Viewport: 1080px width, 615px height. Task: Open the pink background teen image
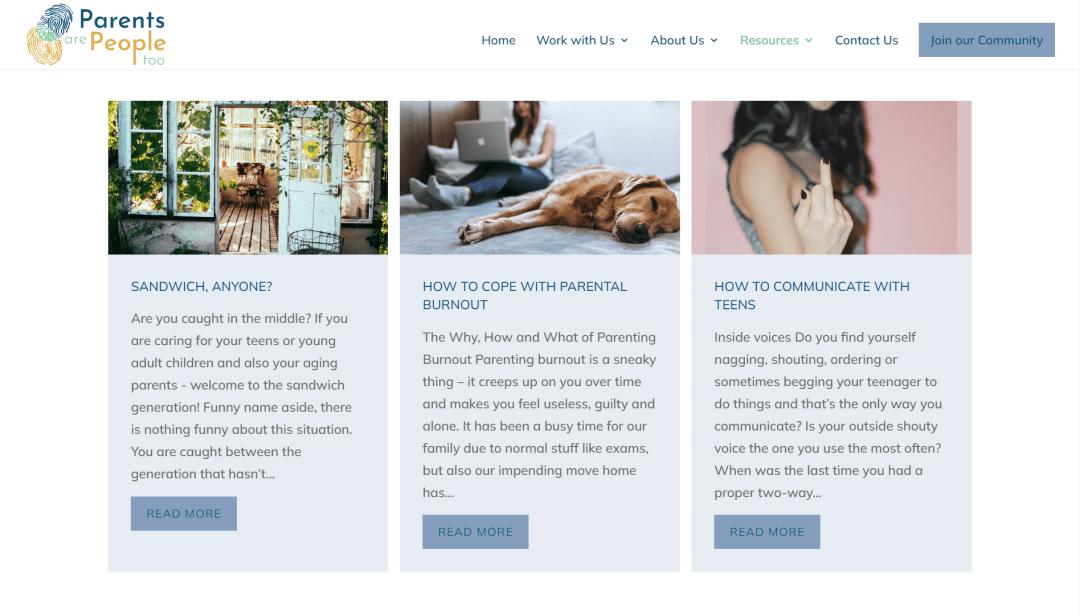pyautogui.click(x=831, y=178)
